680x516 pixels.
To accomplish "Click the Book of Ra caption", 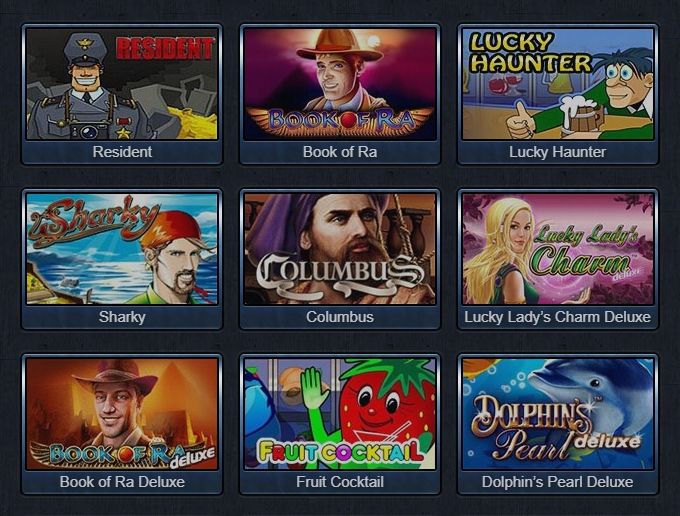I will point(340,152).
